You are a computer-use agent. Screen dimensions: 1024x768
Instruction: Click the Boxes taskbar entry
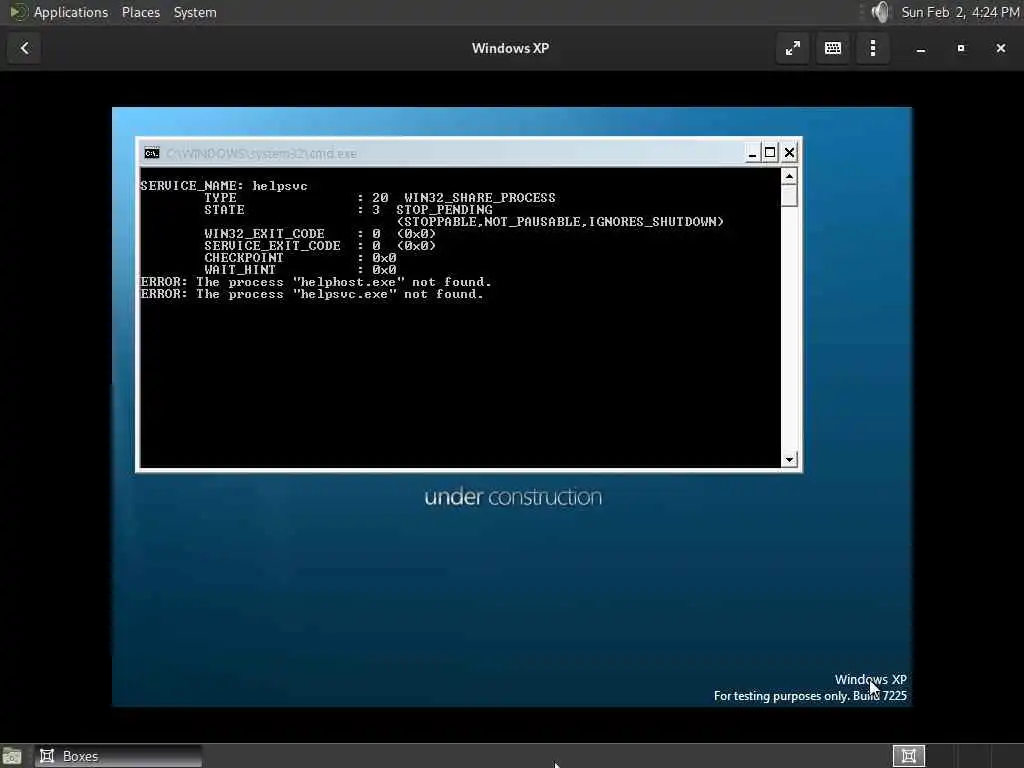pos(118,756)
